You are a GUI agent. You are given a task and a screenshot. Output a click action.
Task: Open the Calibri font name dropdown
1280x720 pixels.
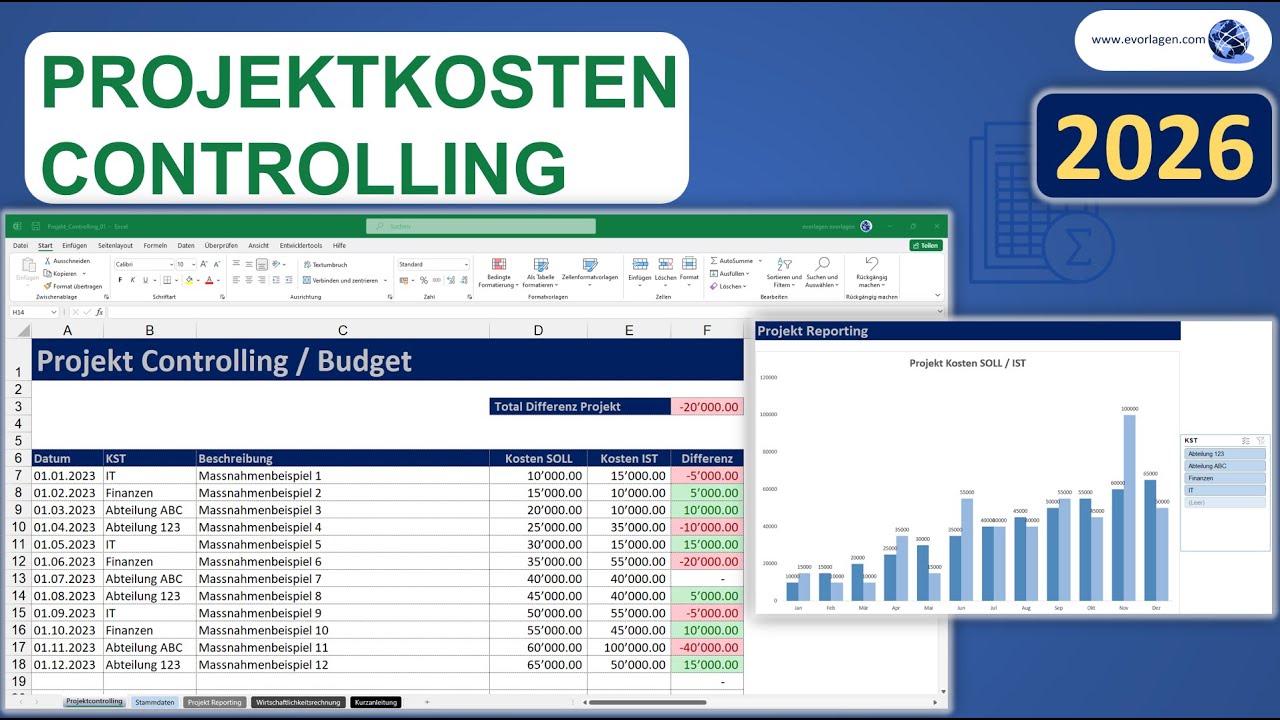[x=169, y=265]
